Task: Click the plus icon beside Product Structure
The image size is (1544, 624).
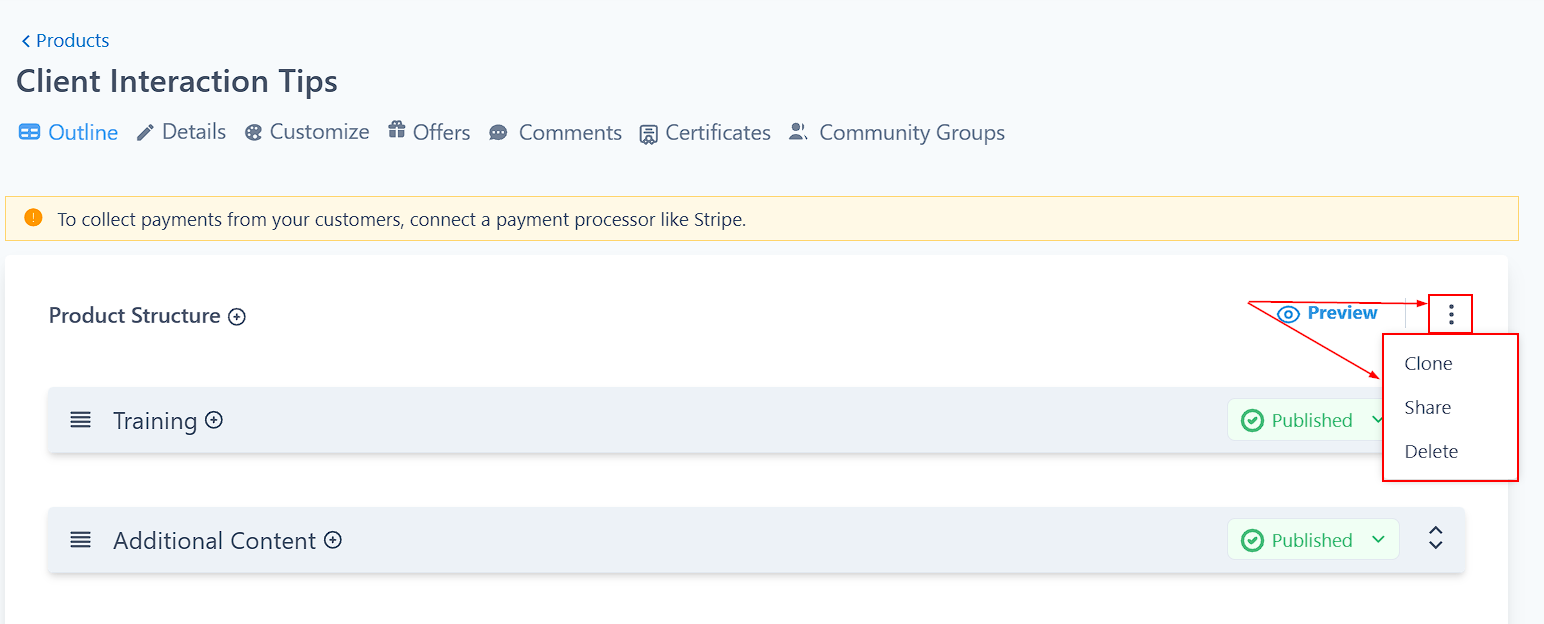Action: coord(237,317)
